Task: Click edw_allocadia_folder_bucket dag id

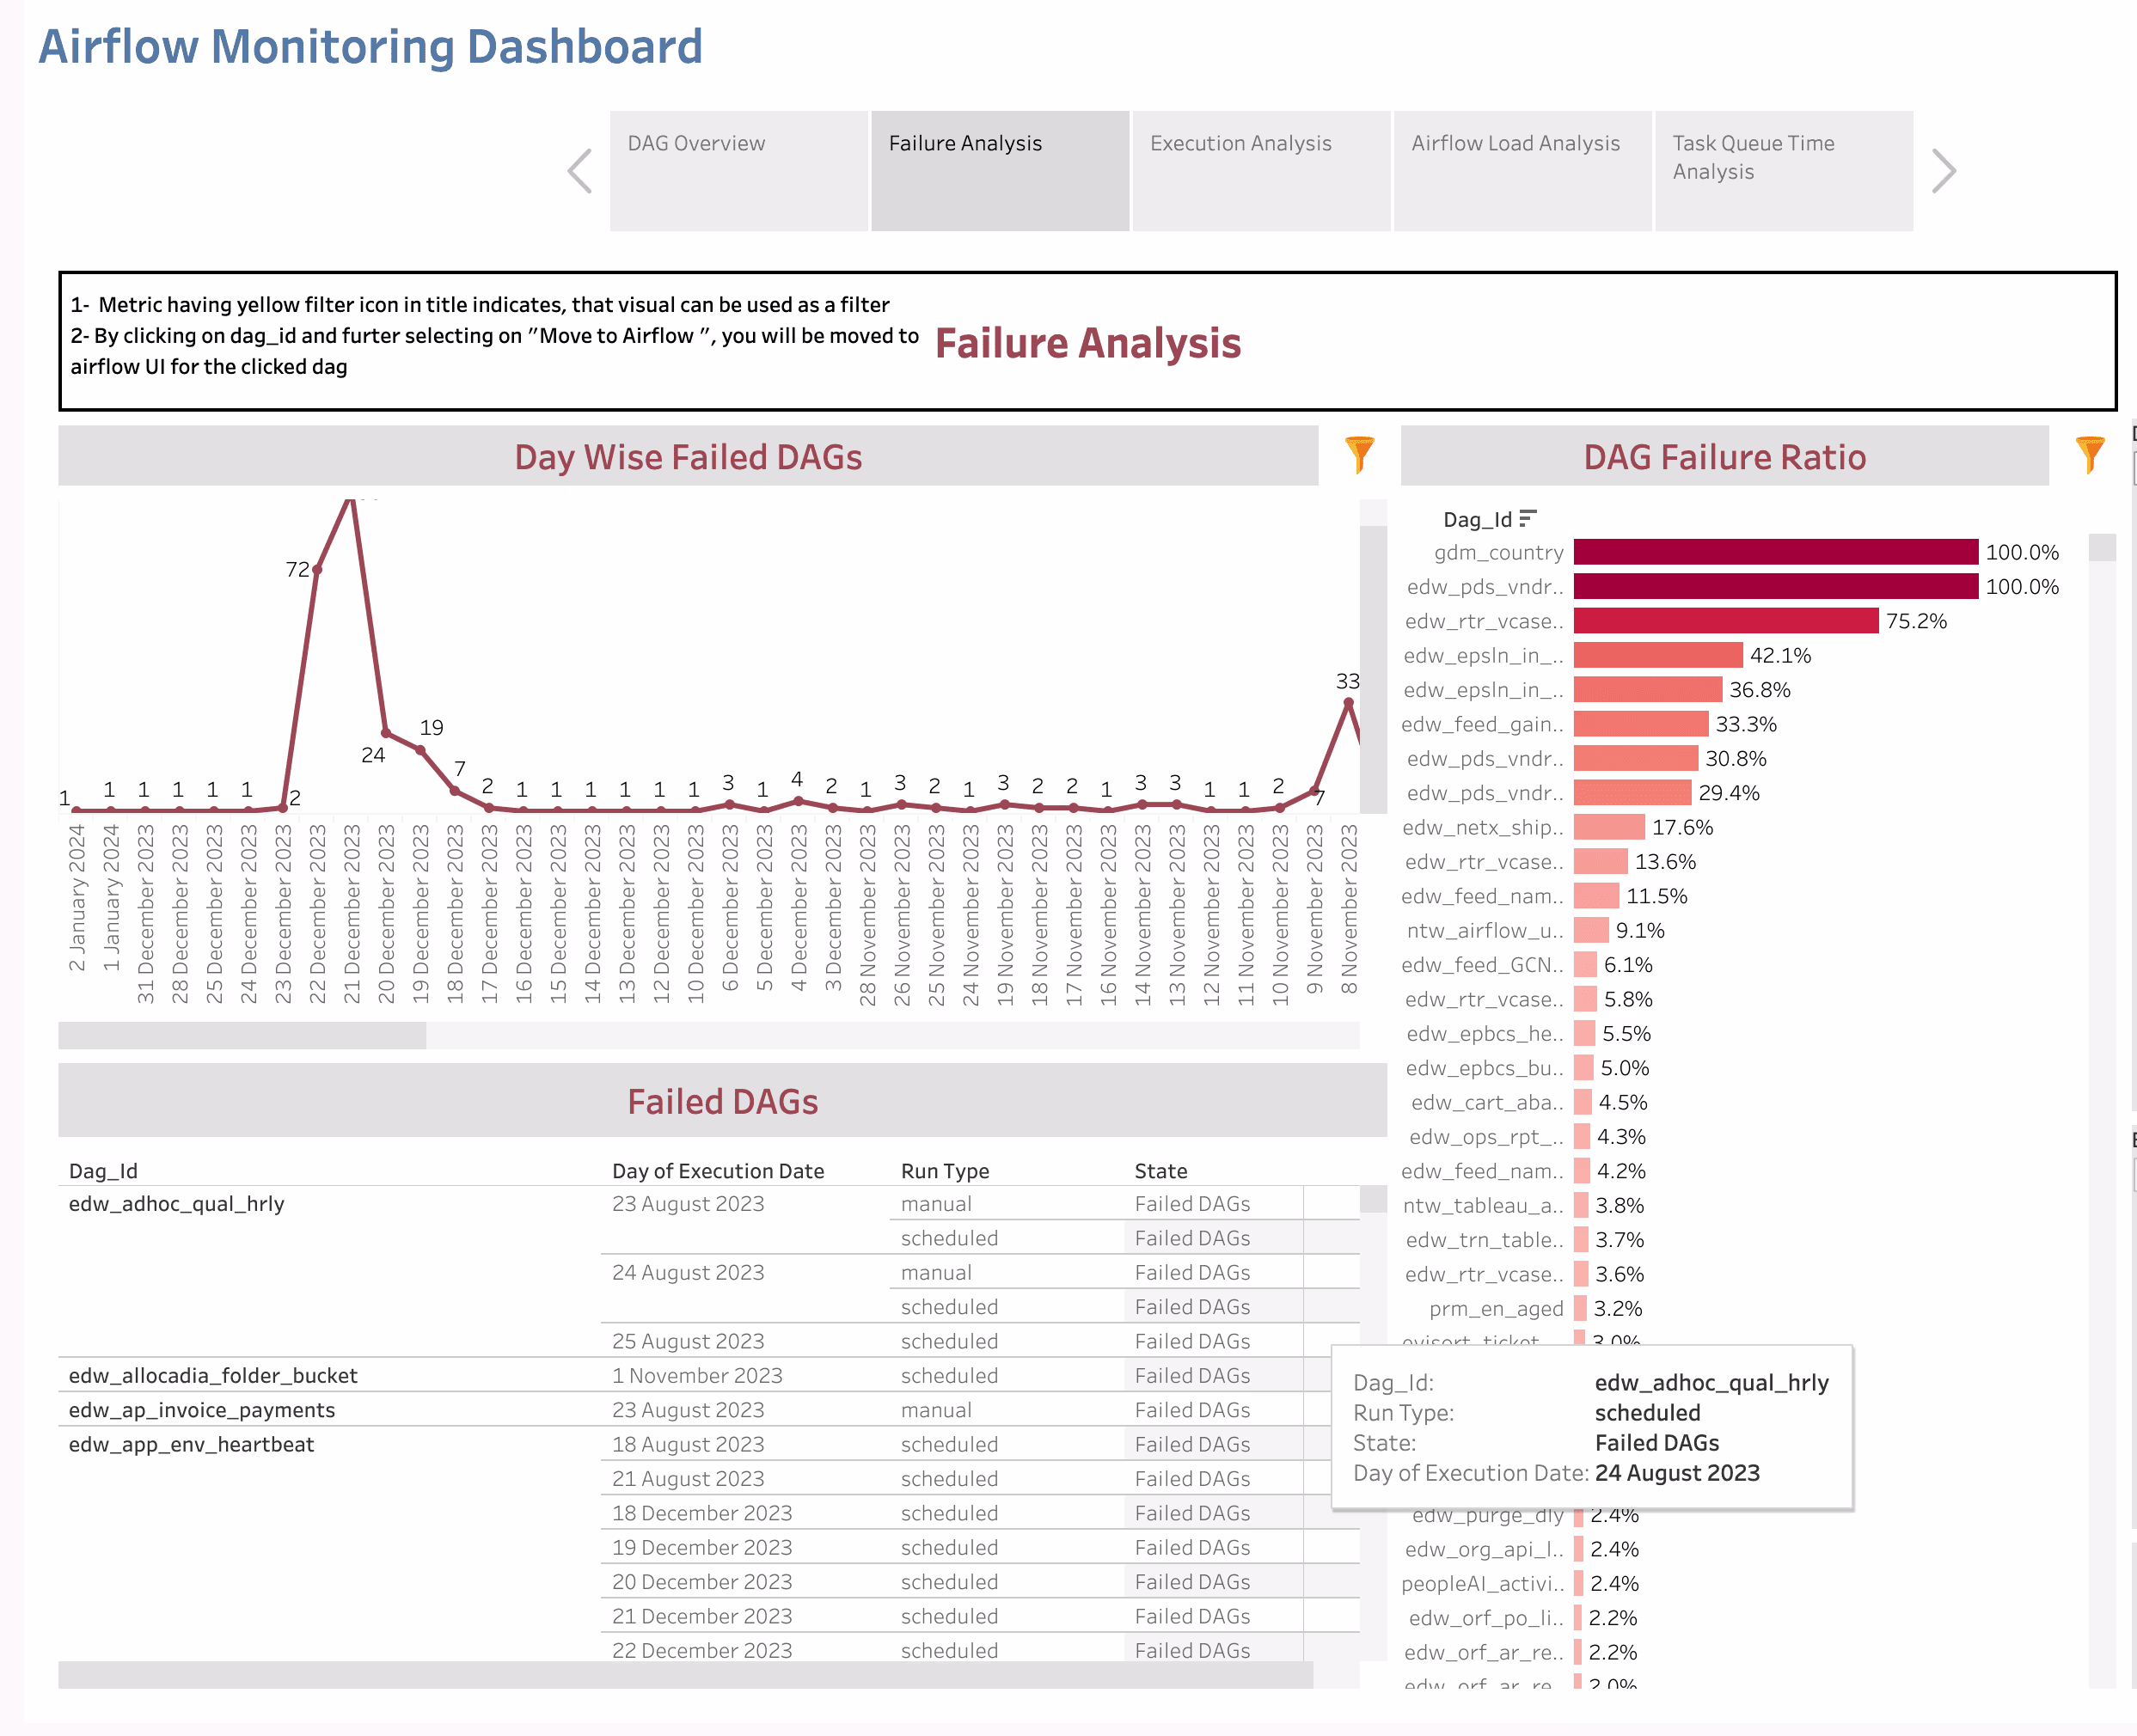Action: [x=213, y=1375]
